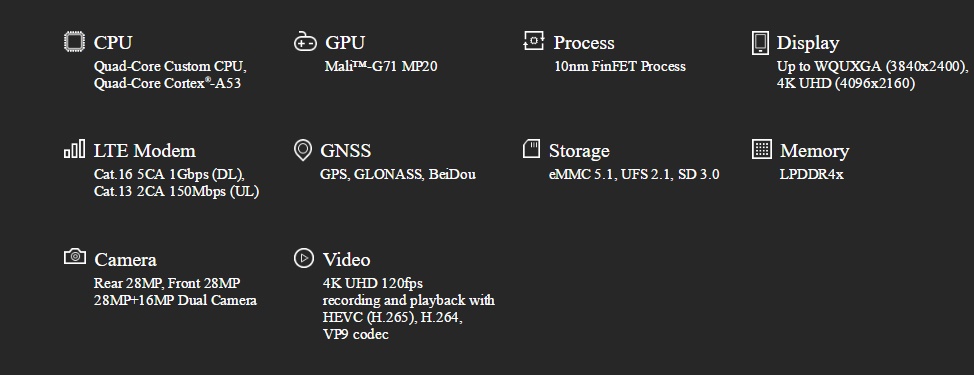Image resolution: width=974 pixels, height=375 pixels.
Task: Click the Process icon
Action: tap(534, 41)
